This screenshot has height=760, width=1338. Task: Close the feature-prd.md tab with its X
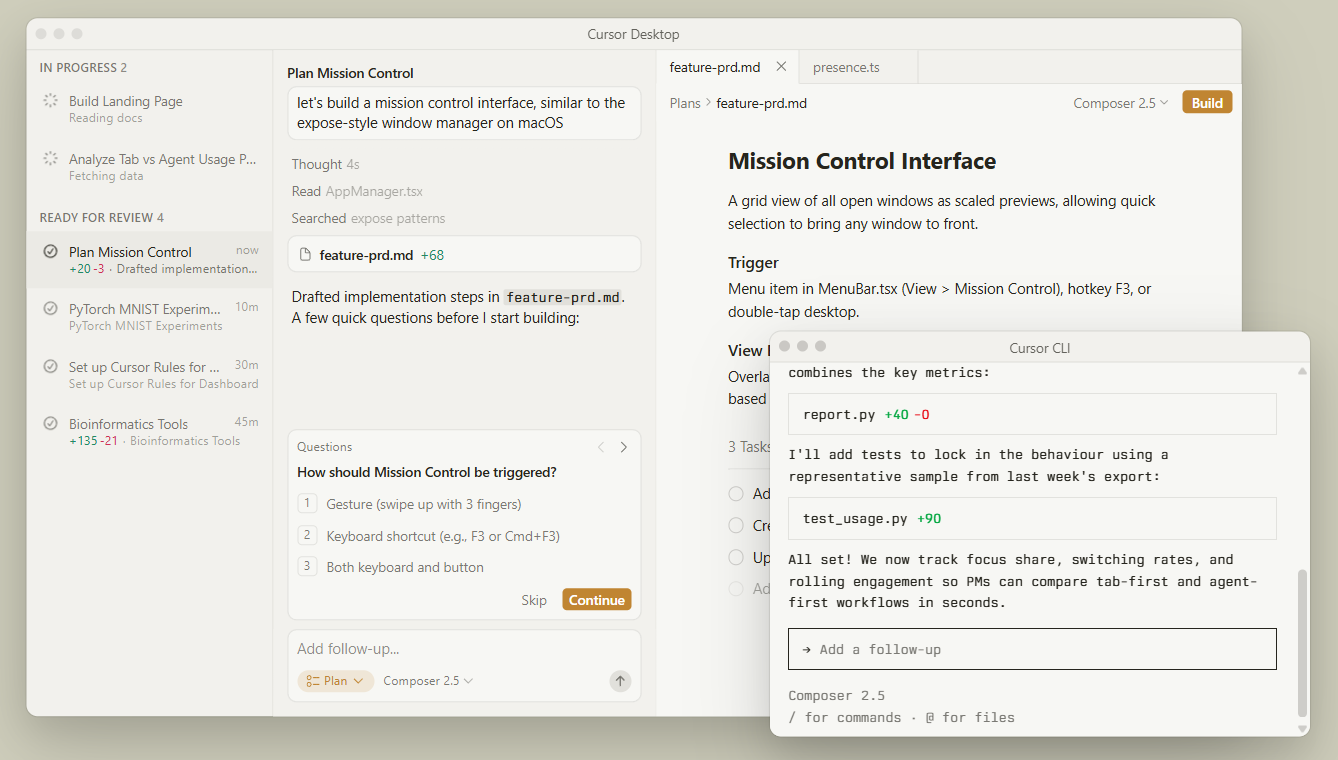click(781, 67)
